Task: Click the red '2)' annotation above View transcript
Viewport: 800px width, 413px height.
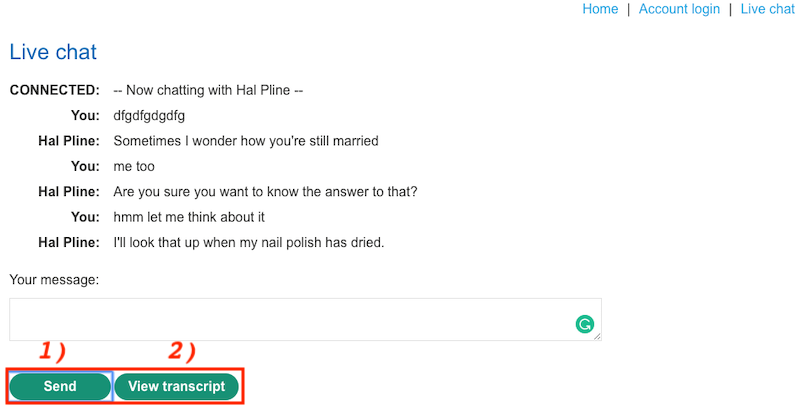Action: [x=182, y=351]
